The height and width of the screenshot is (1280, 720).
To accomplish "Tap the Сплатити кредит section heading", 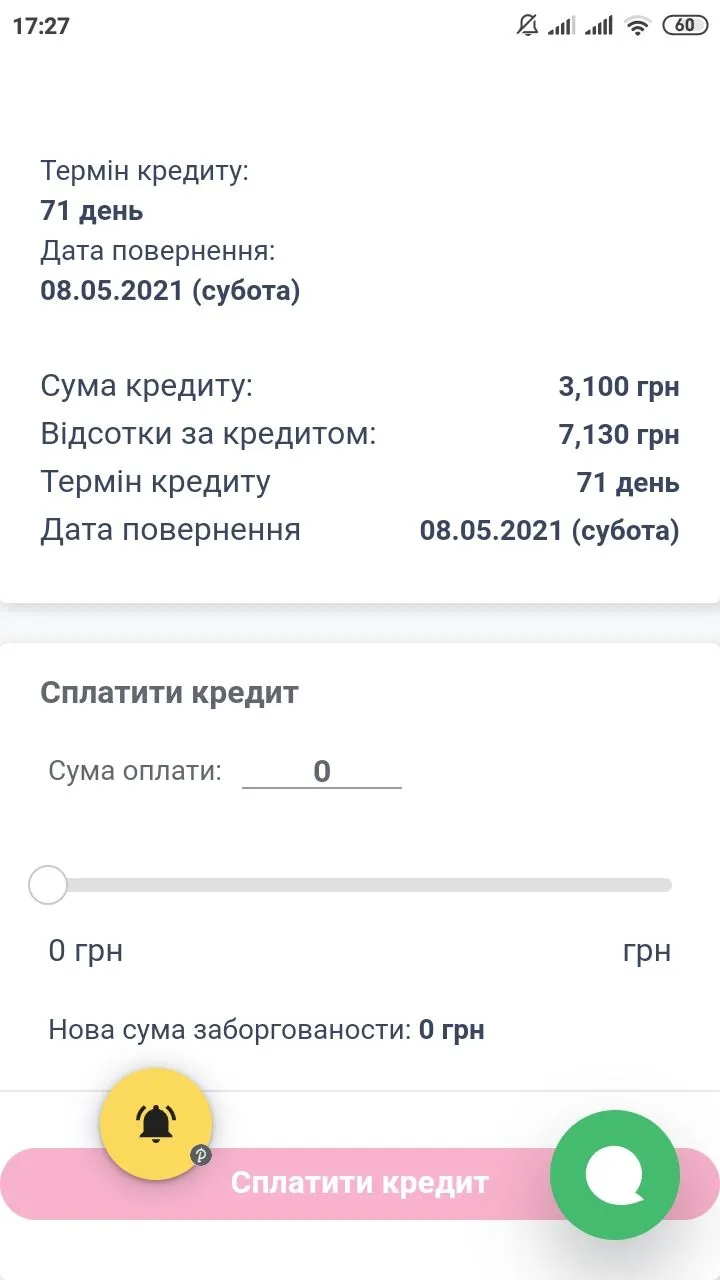I will (169, 693).
